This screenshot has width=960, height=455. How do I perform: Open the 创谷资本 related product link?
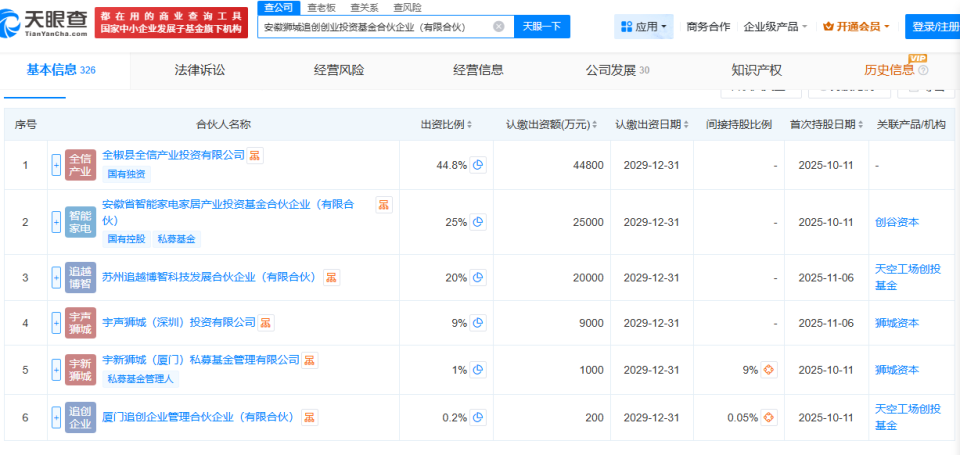[897, 222]
